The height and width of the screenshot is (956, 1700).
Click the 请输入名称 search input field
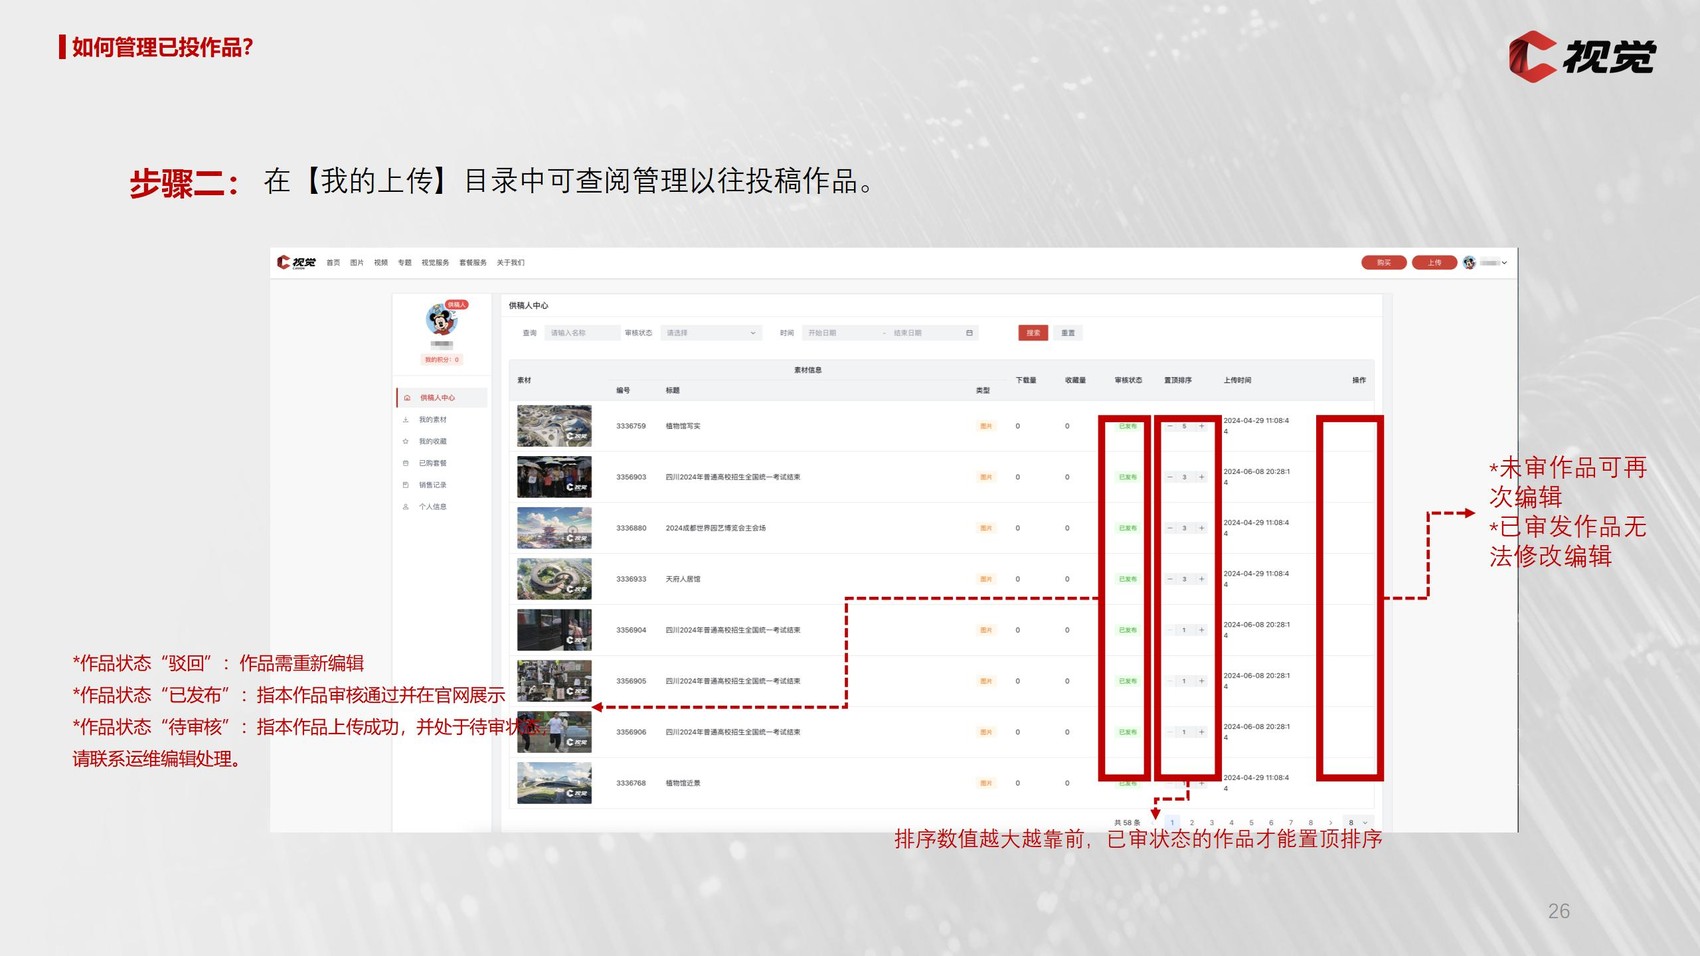coord(582,333)
